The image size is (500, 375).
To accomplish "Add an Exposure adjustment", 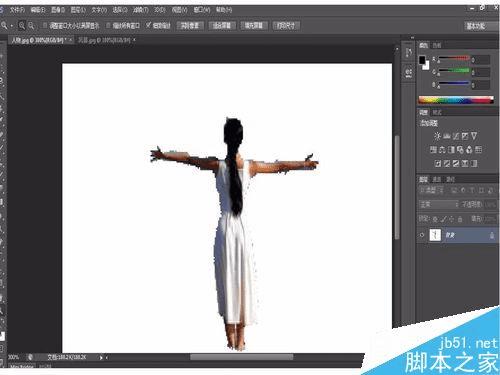I will (x=465, y=136).
